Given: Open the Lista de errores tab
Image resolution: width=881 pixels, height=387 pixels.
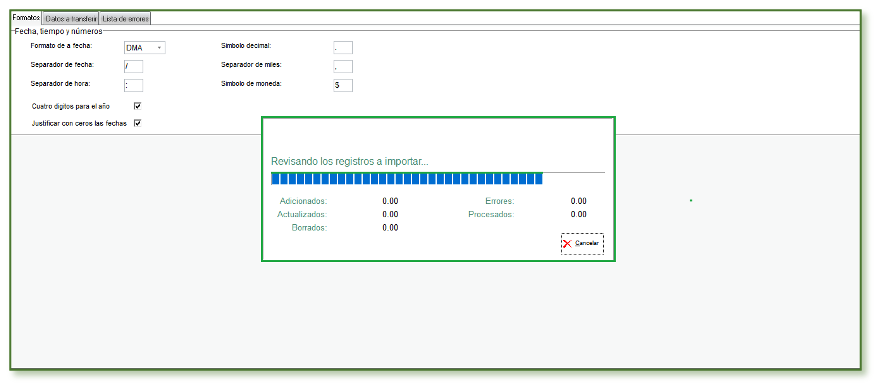Looking at the screenshot, I should (125, 19).
